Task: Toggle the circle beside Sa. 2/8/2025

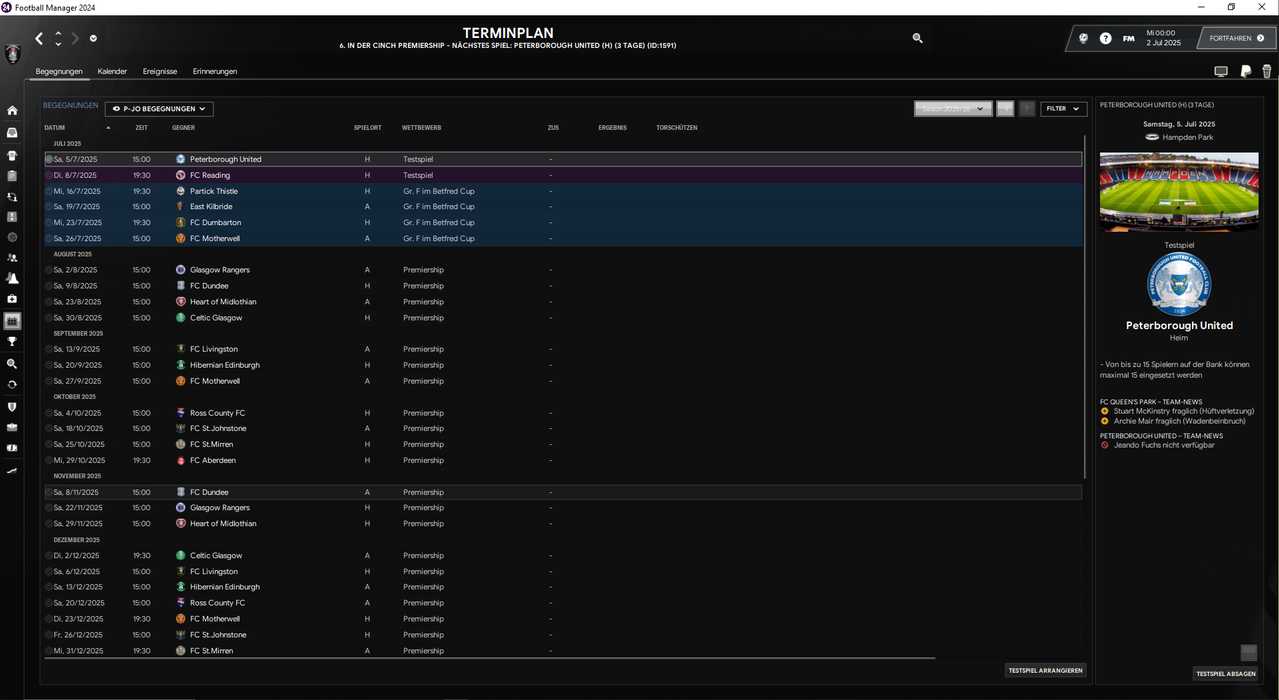Action: [x=49, y=270]
